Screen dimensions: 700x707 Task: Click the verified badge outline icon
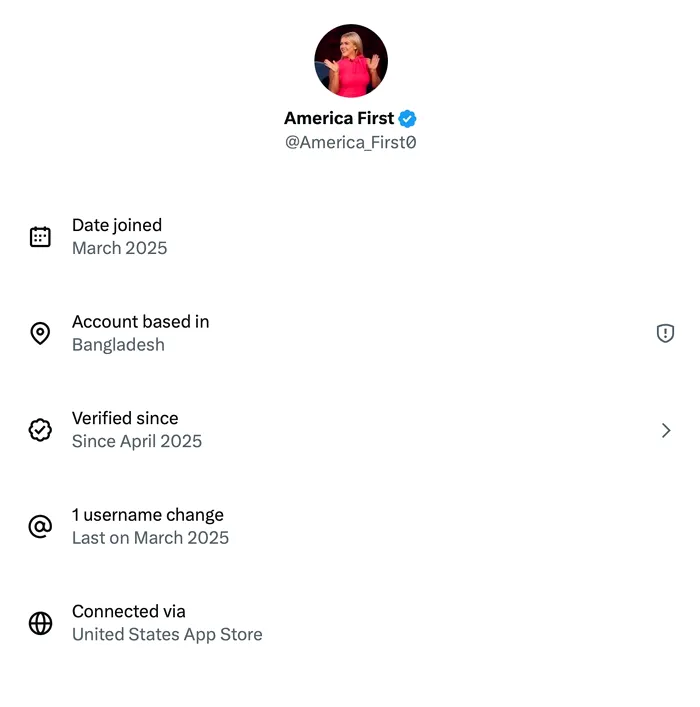click(40, 430)
